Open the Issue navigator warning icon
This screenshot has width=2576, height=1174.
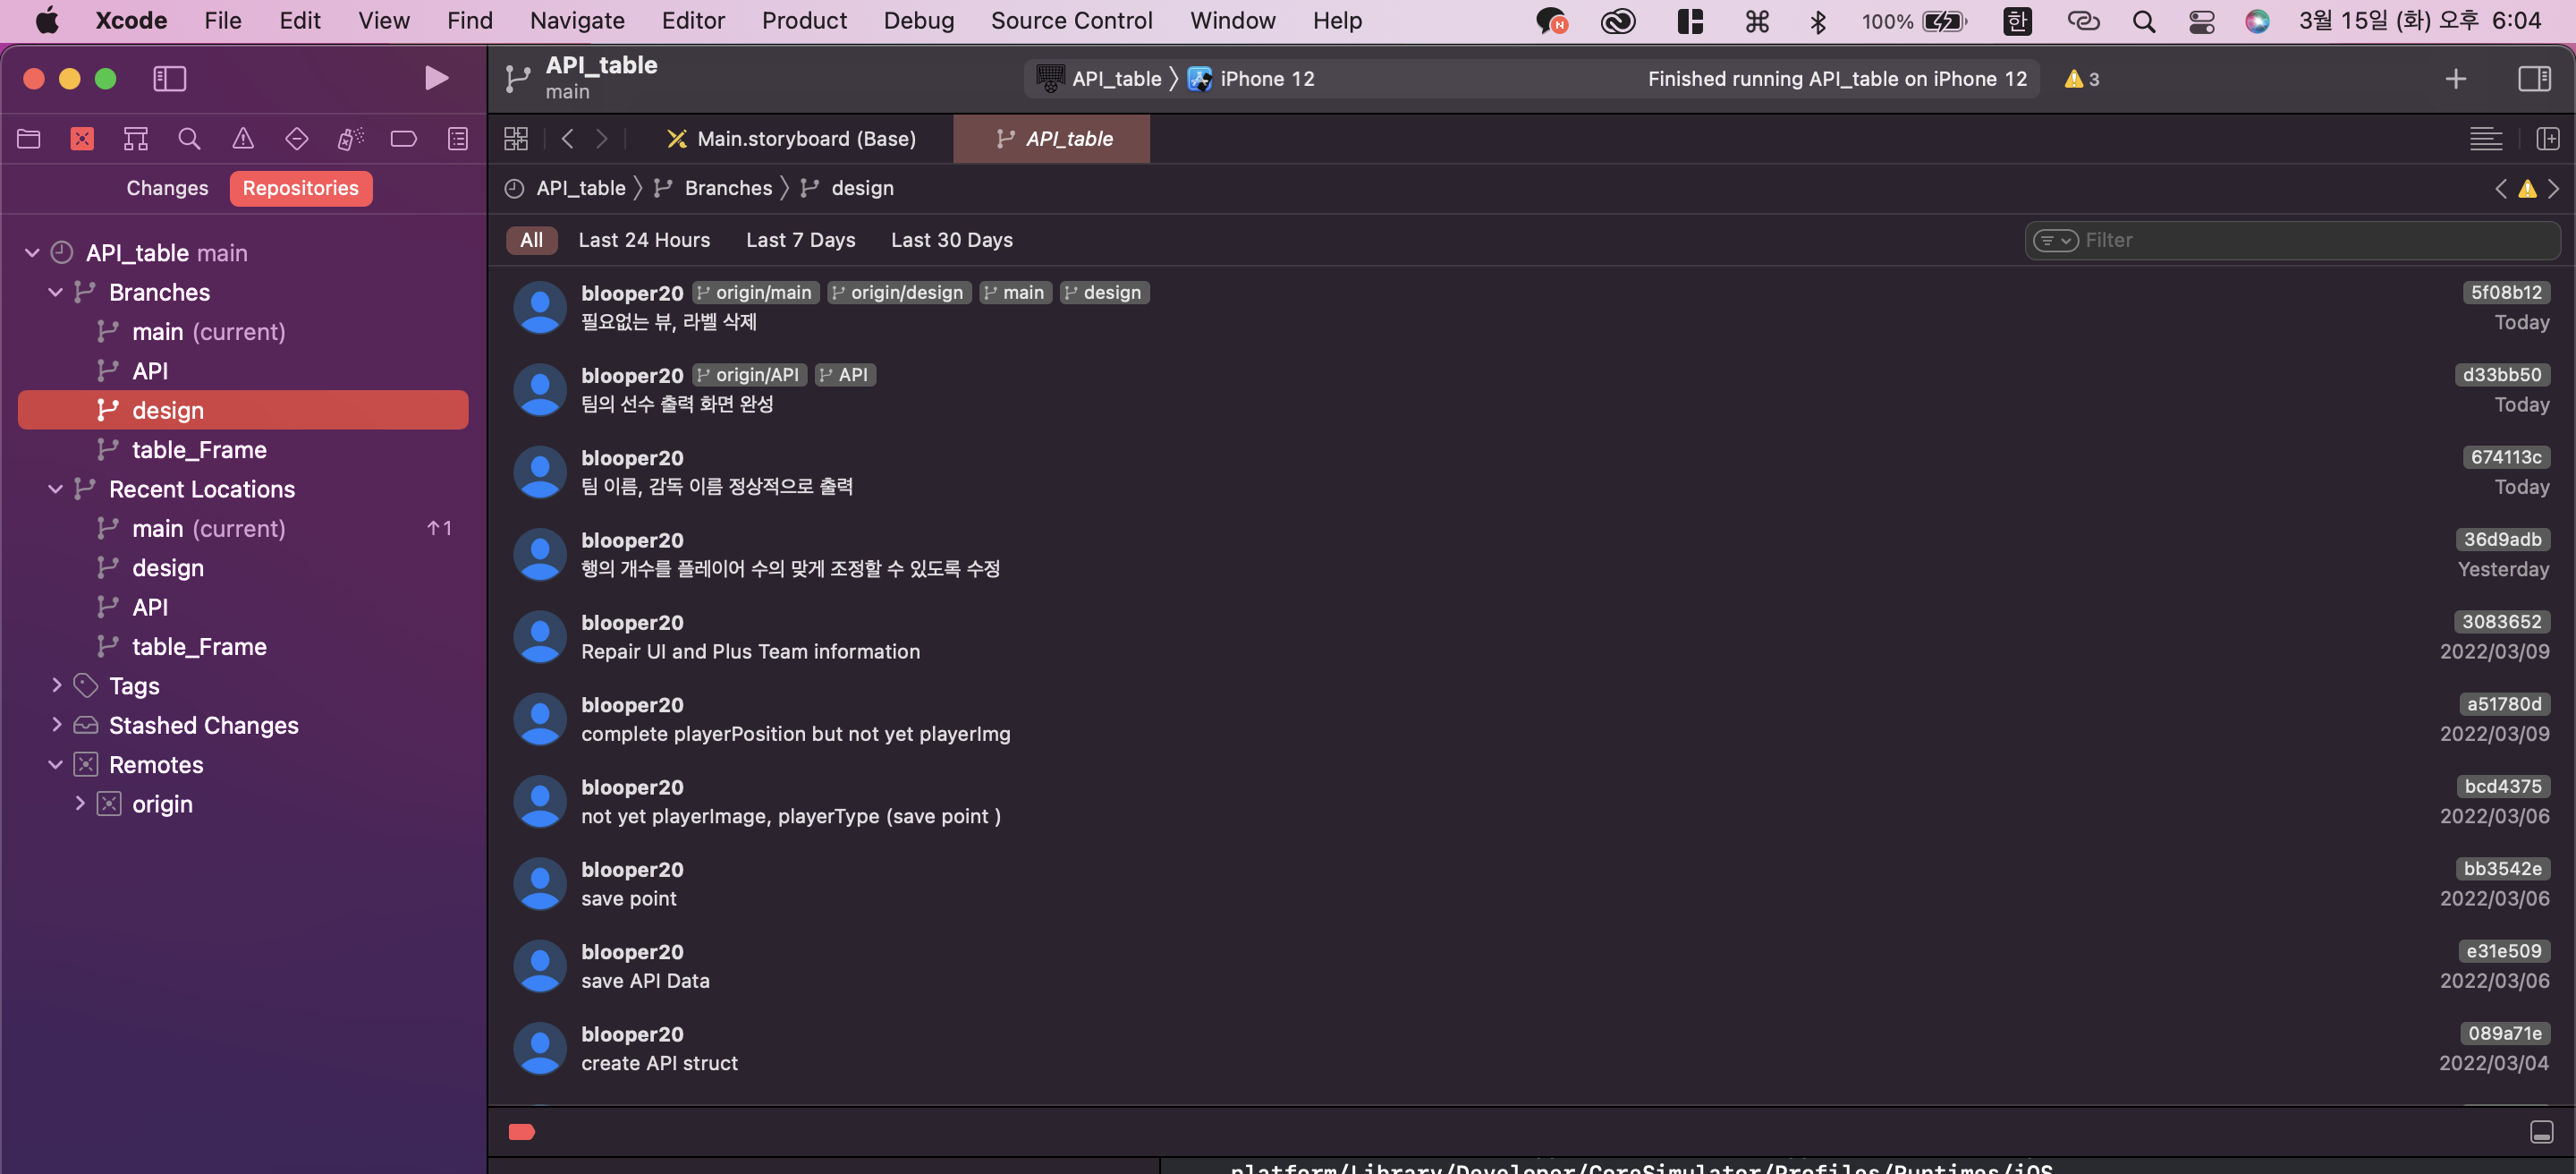pyautogui.click(x=243, y=138)
